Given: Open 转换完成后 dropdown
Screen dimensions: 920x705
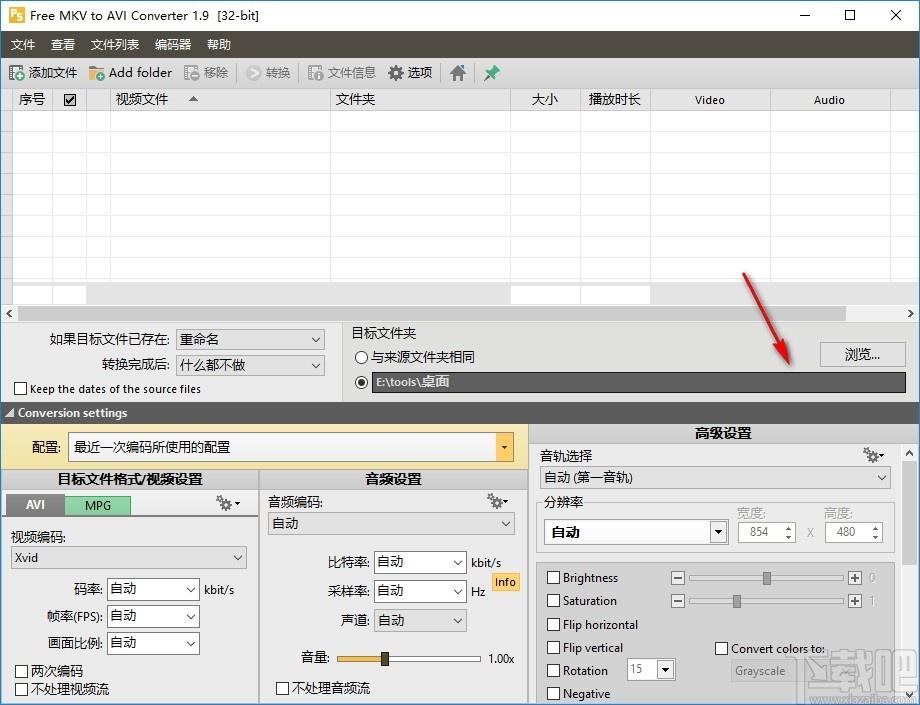Looking at the screenshot, I should pos(251,365).
